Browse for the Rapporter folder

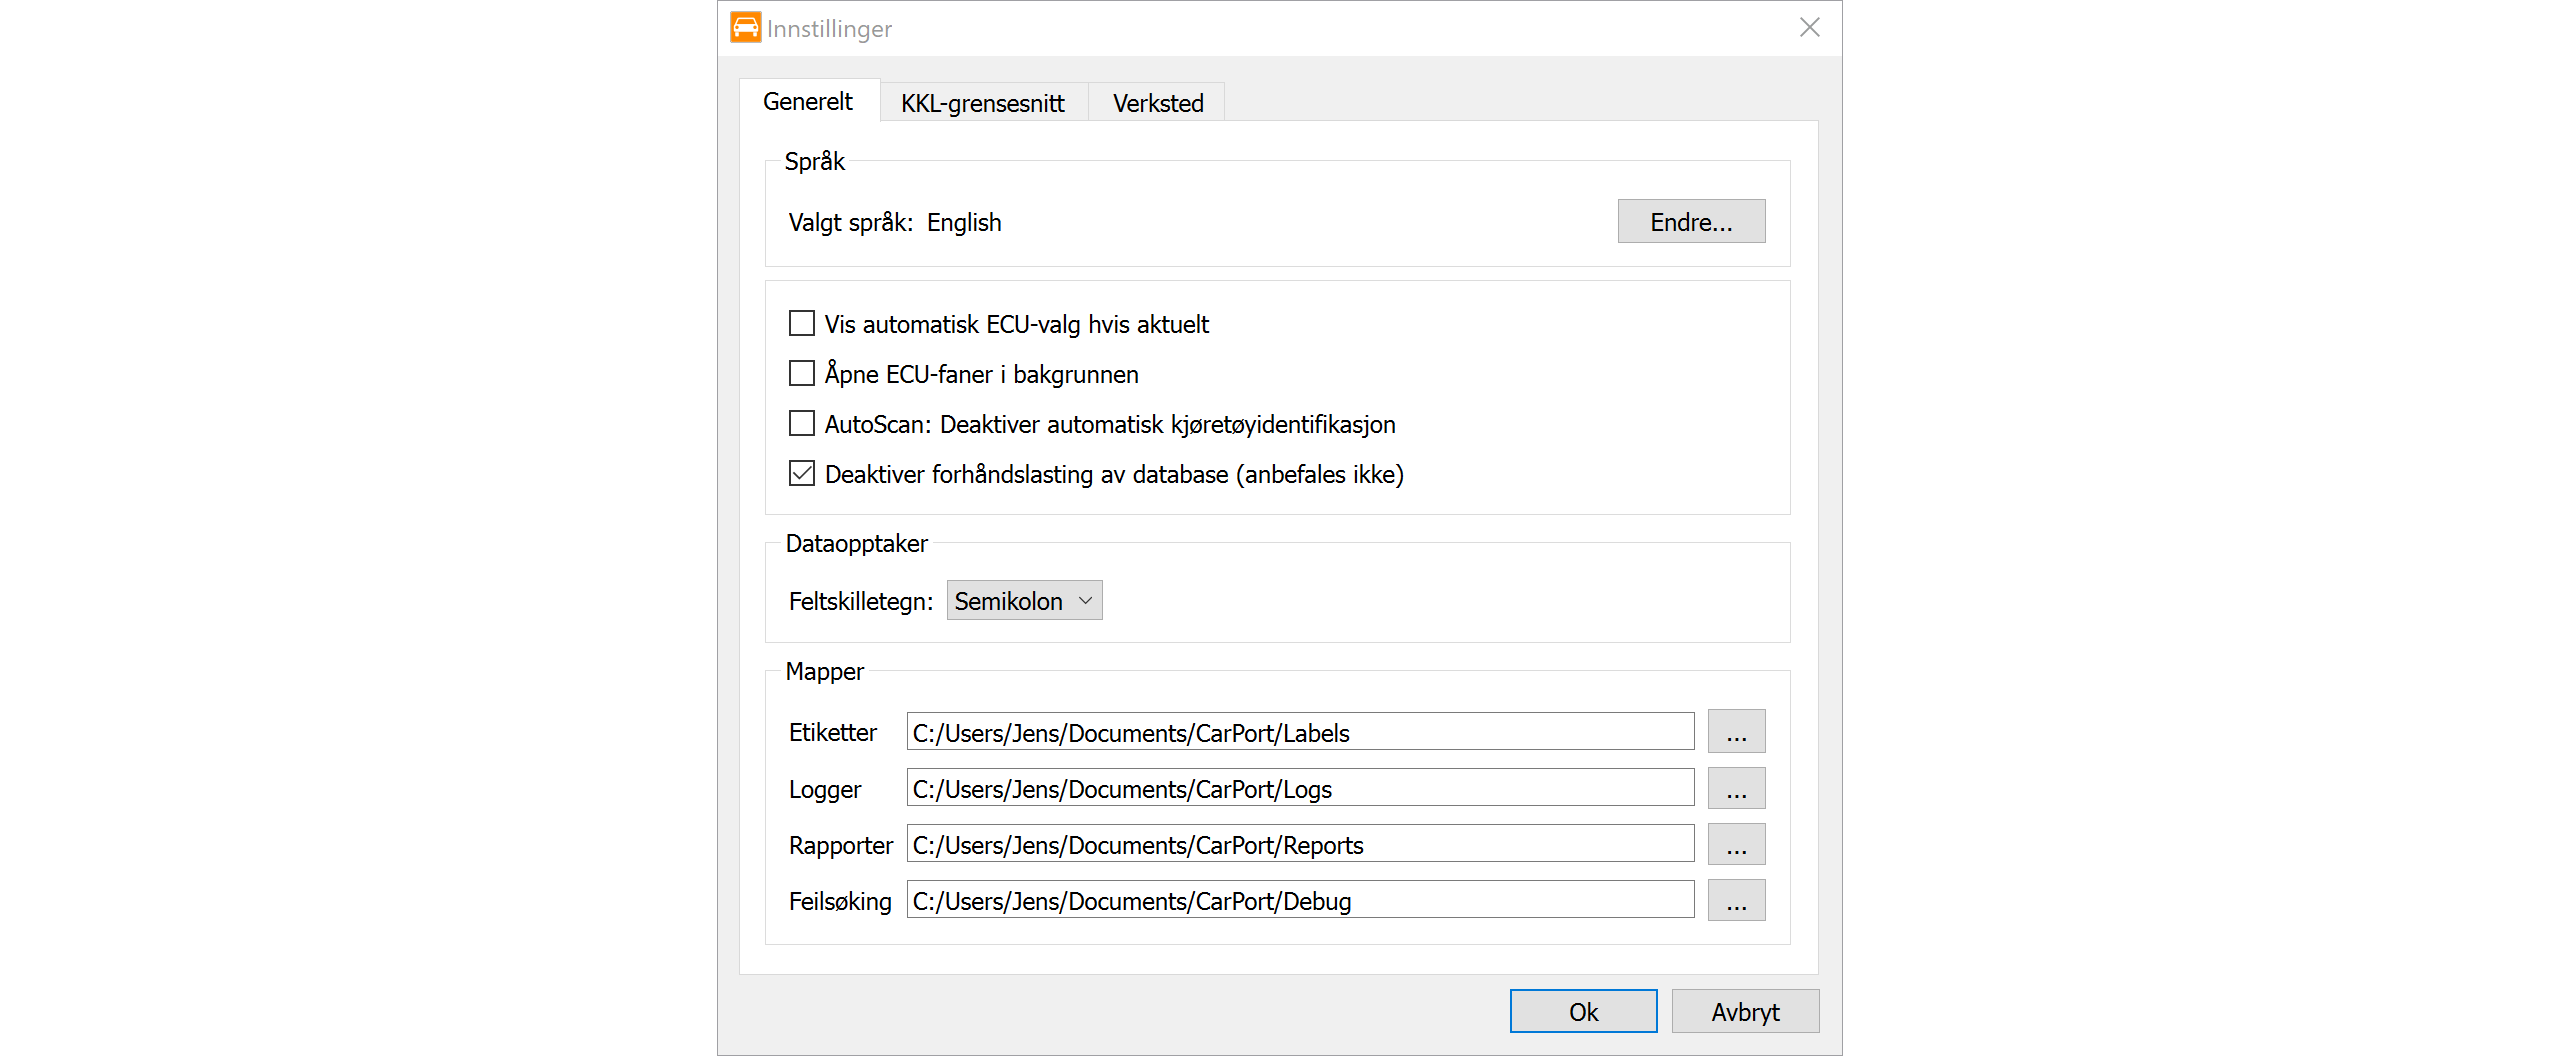pyautogui.click(x=1736, y=844)
